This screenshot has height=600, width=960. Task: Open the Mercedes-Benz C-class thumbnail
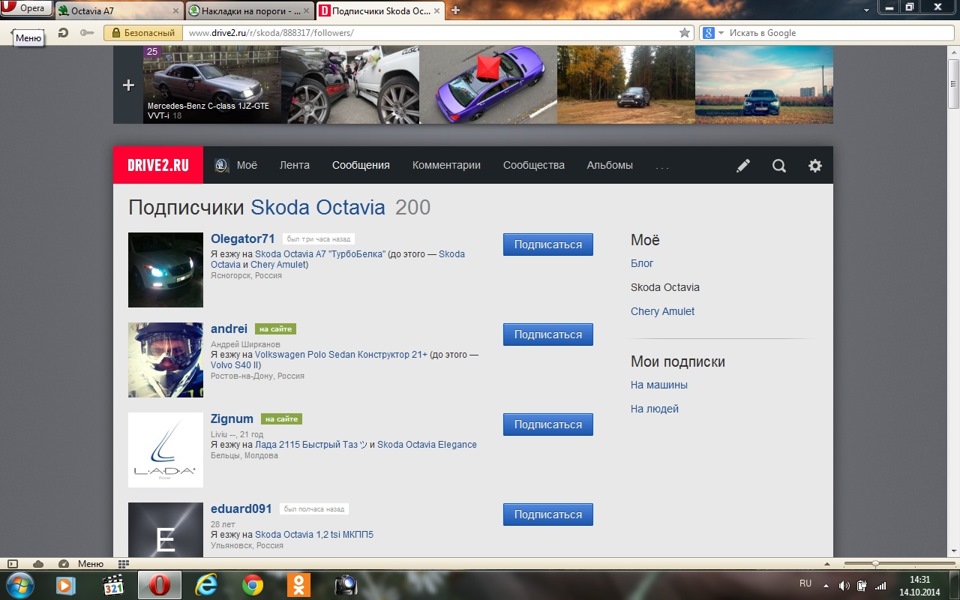click(212, 85)
